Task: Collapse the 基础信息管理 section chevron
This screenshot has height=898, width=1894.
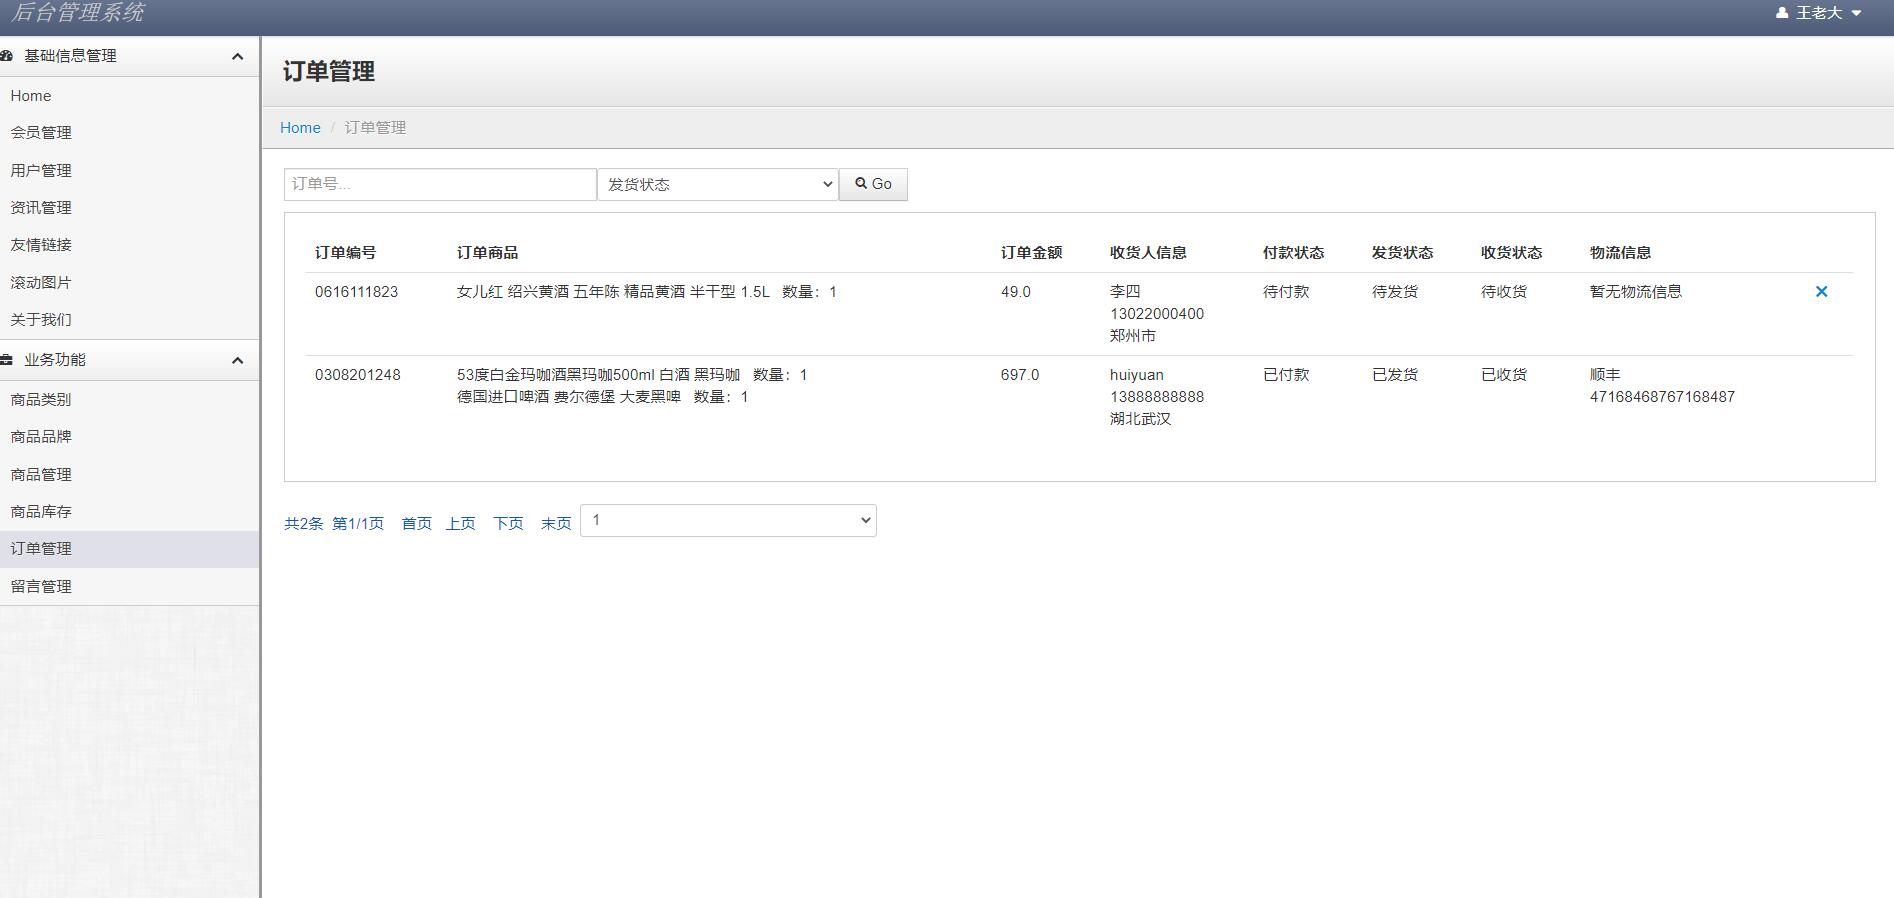Action: pyautogui.click(x=237, y=57)
